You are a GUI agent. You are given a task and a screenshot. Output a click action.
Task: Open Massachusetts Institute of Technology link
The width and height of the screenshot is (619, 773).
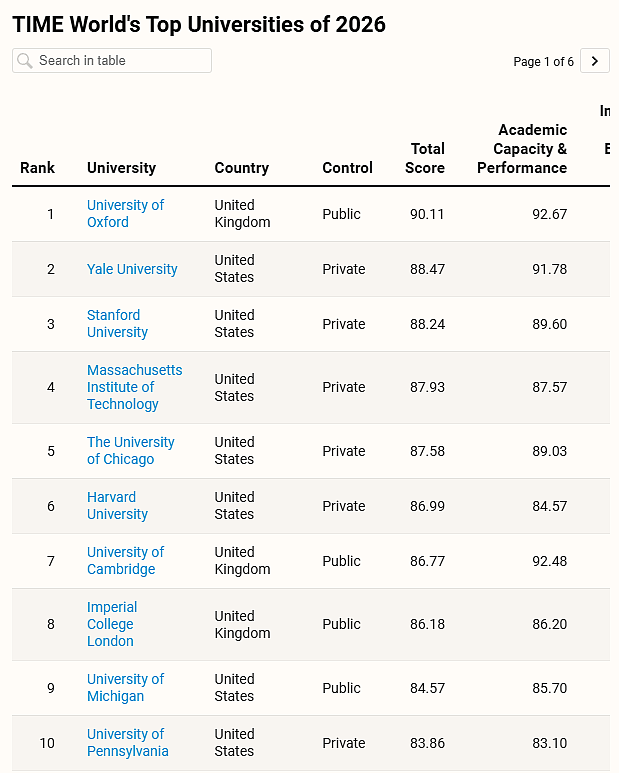click(135, 387)
